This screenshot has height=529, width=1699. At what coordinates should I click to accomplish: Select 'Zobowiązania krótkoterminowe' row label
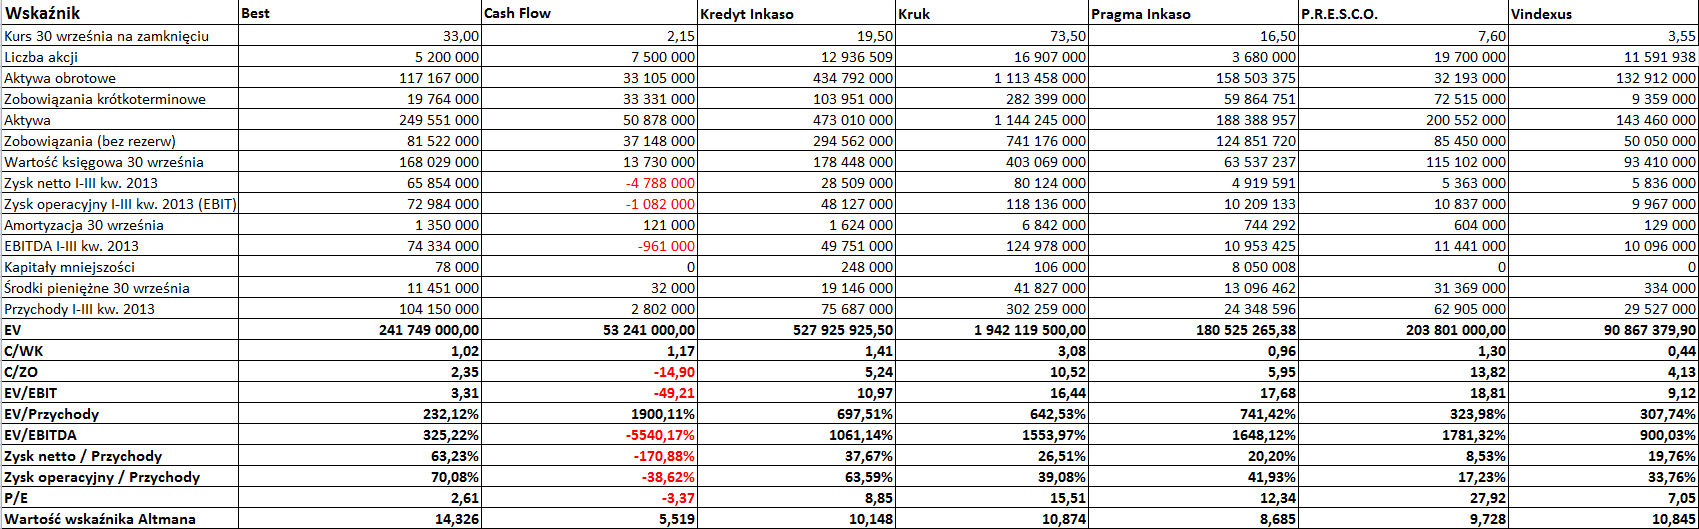(105, 99)
